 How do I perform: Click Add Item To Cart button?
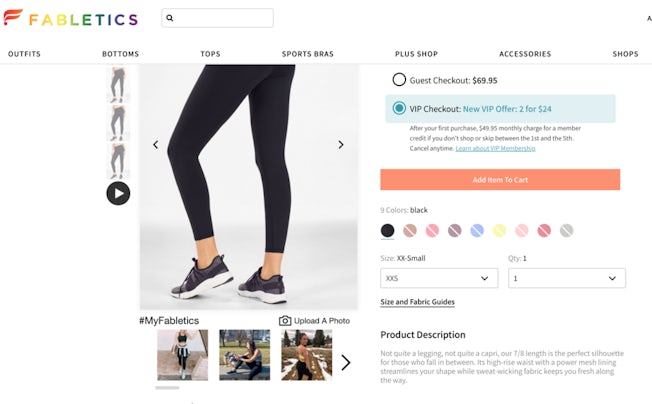500,180
